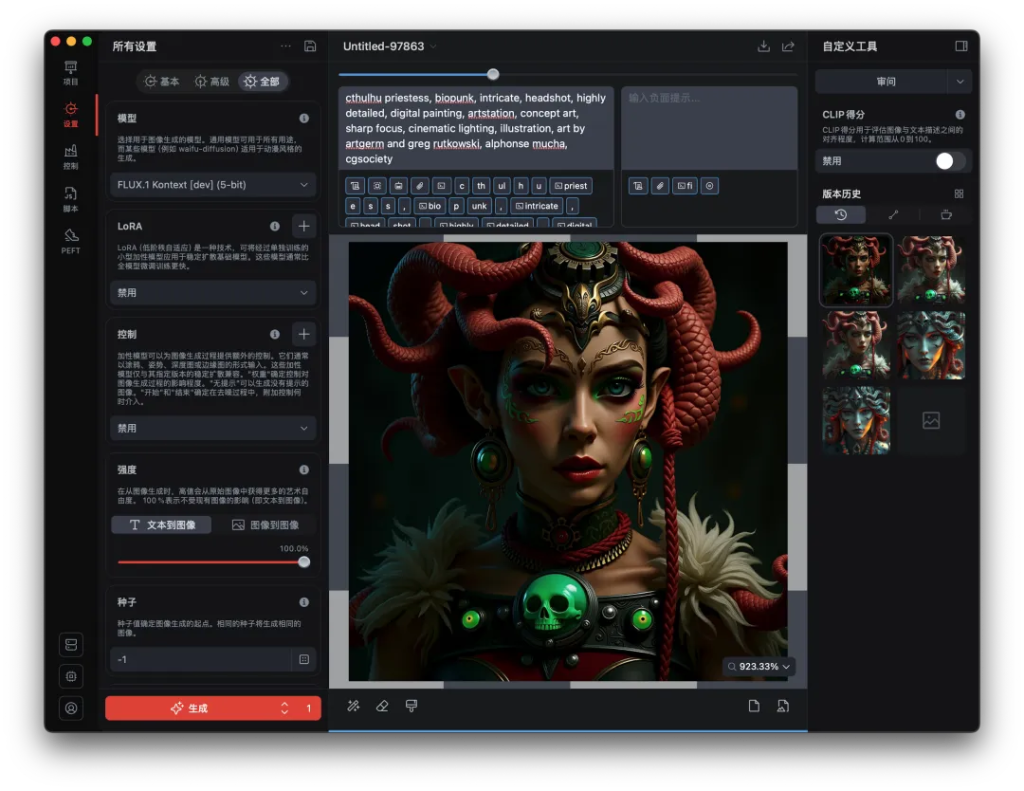1024x791 pixels.
Task: Click the seed value field showing -1
Action: click(202, 660)
